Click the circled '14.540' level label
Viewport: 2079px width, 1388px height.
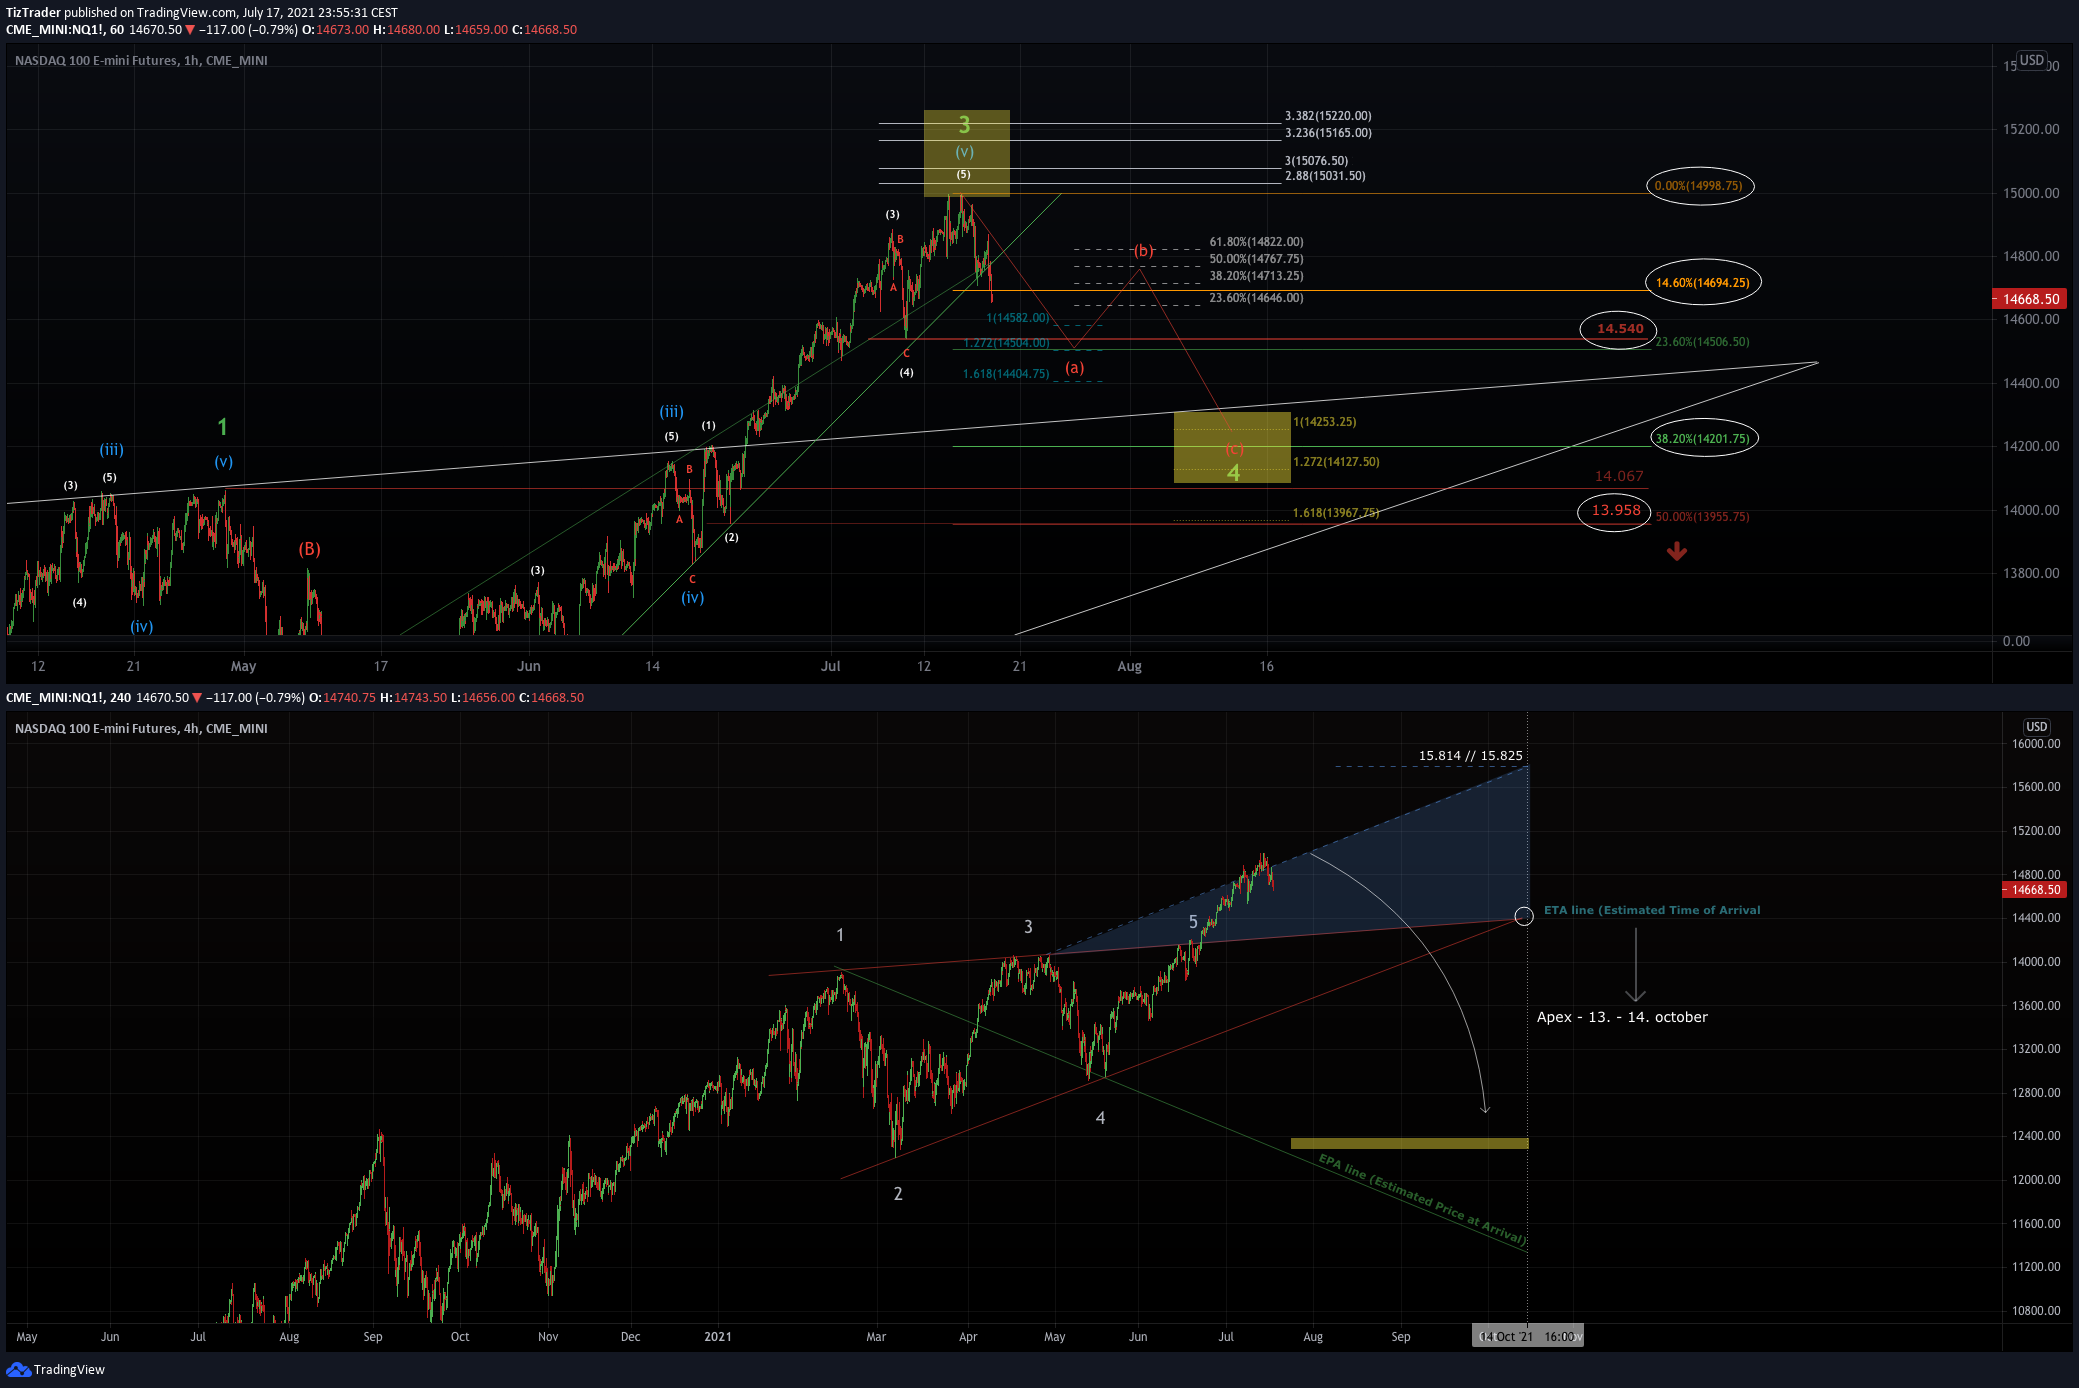point(1619,329)
